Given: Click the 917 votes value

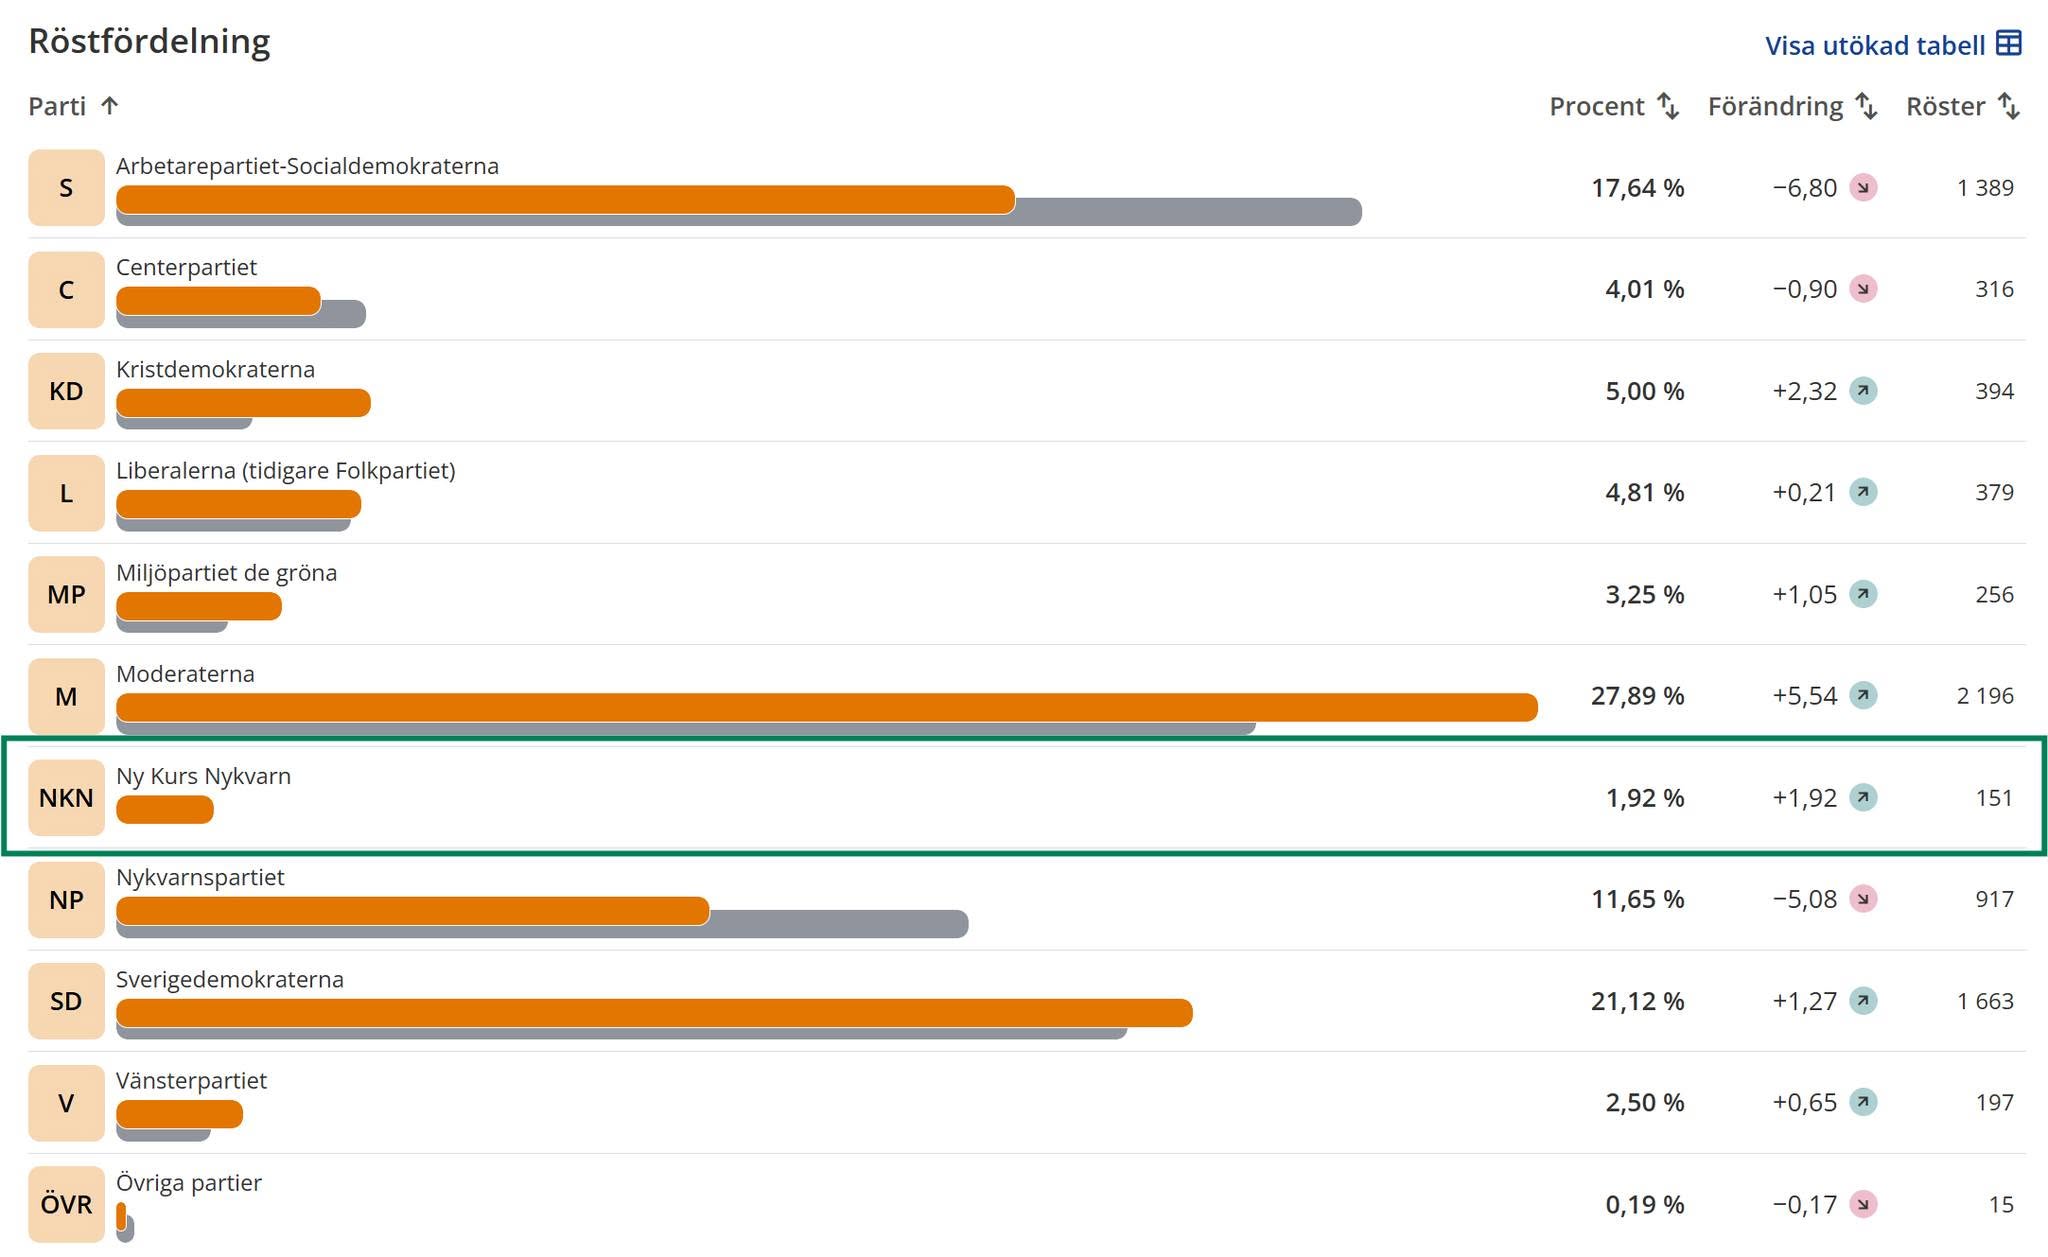Looking at the screenshot, I should coord(1994,899).
